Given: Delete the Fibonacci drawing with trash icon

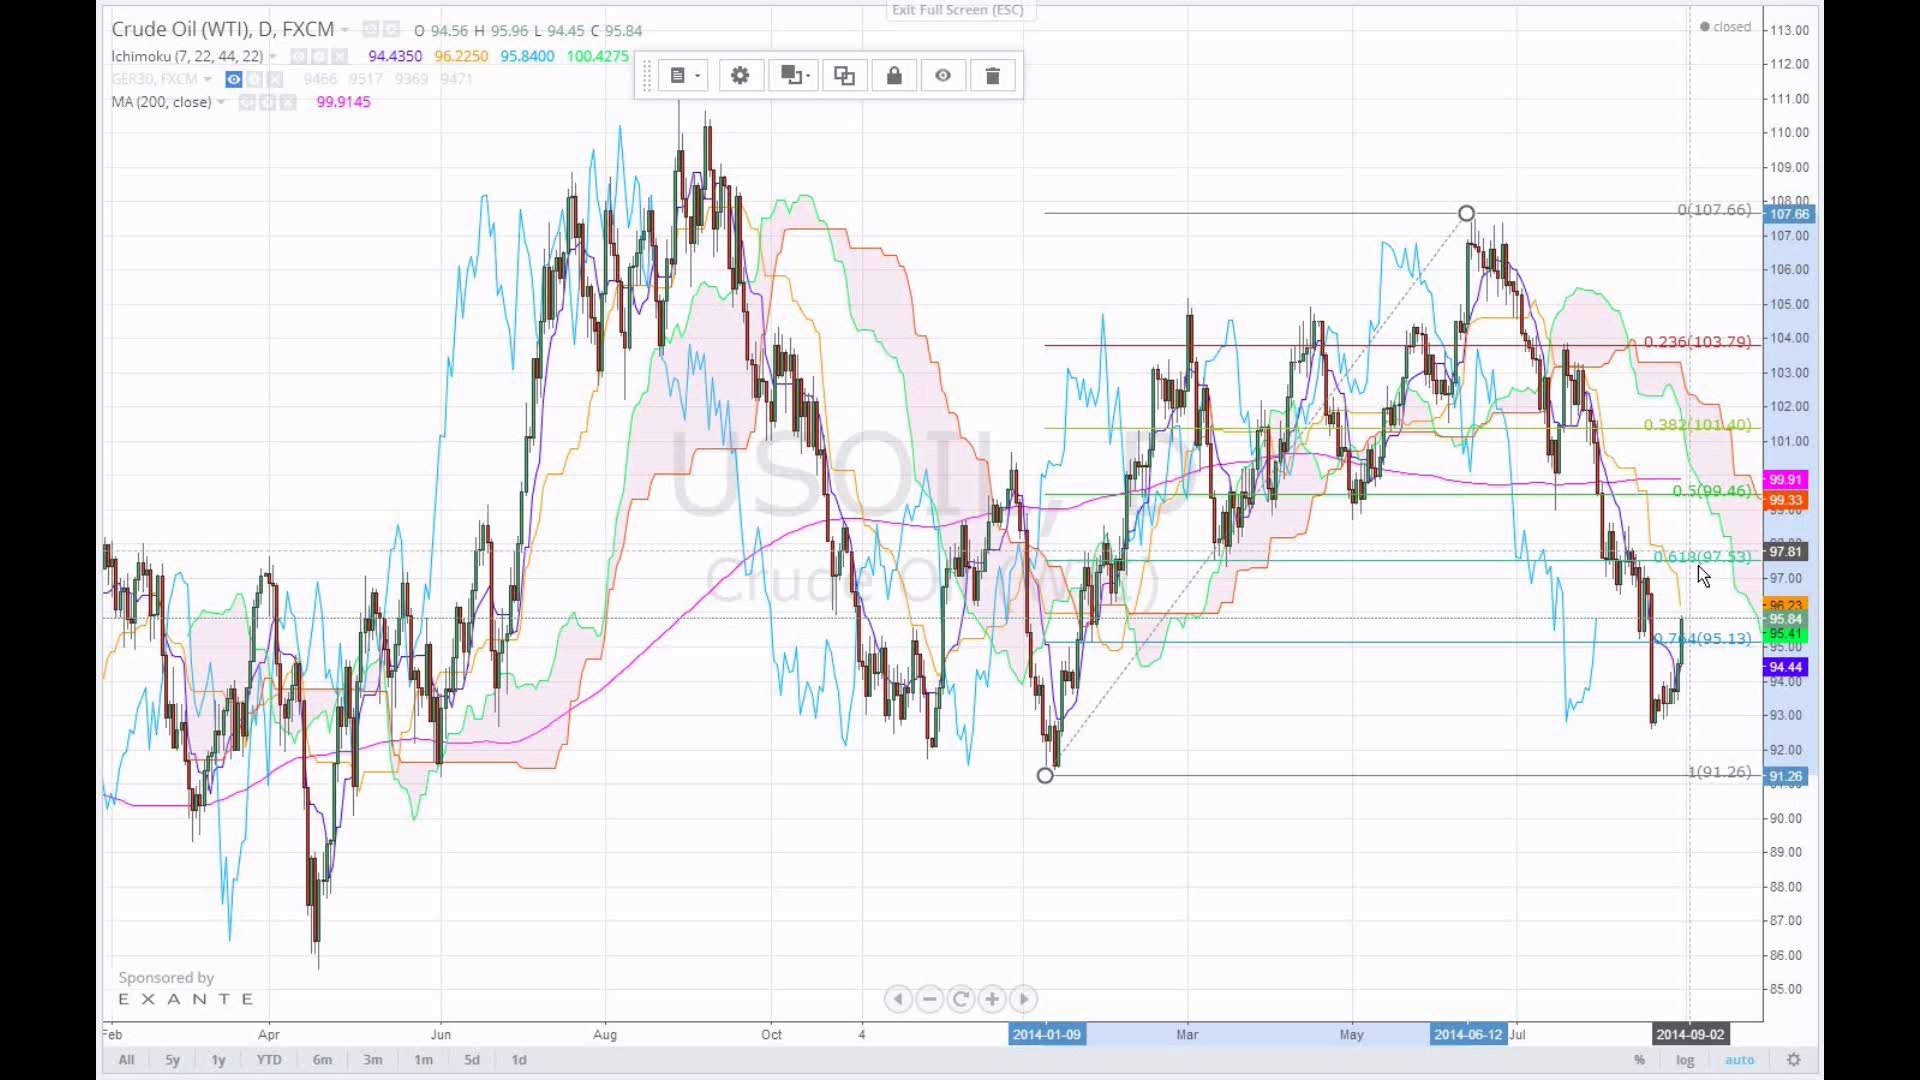Looking at the screenshot, I should [x=992, y=76].
